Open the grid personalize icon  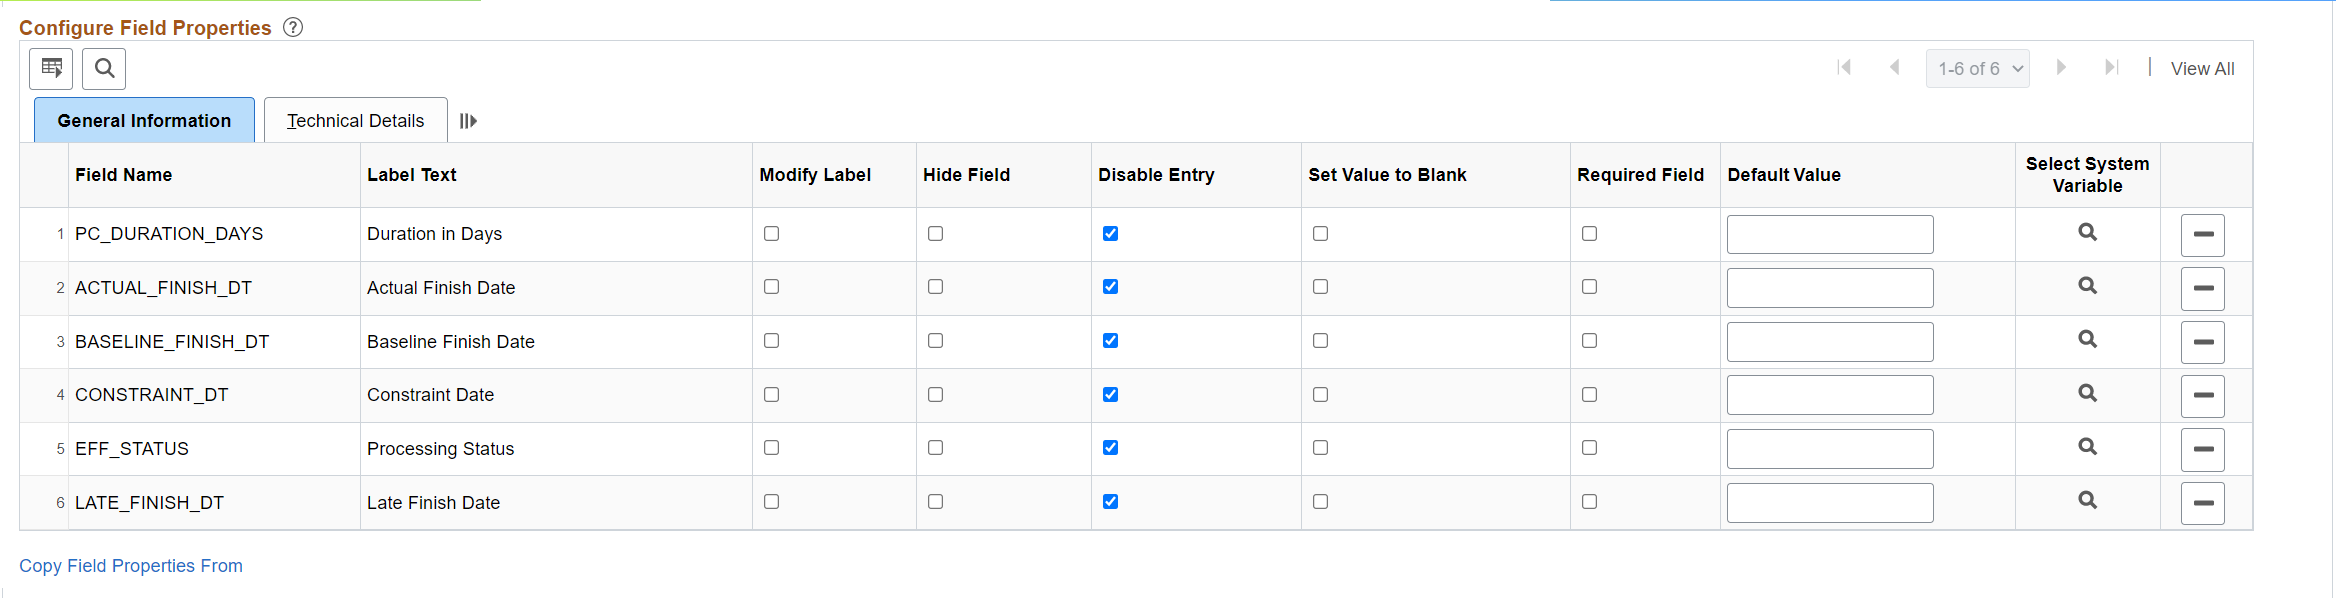(51, 69)
